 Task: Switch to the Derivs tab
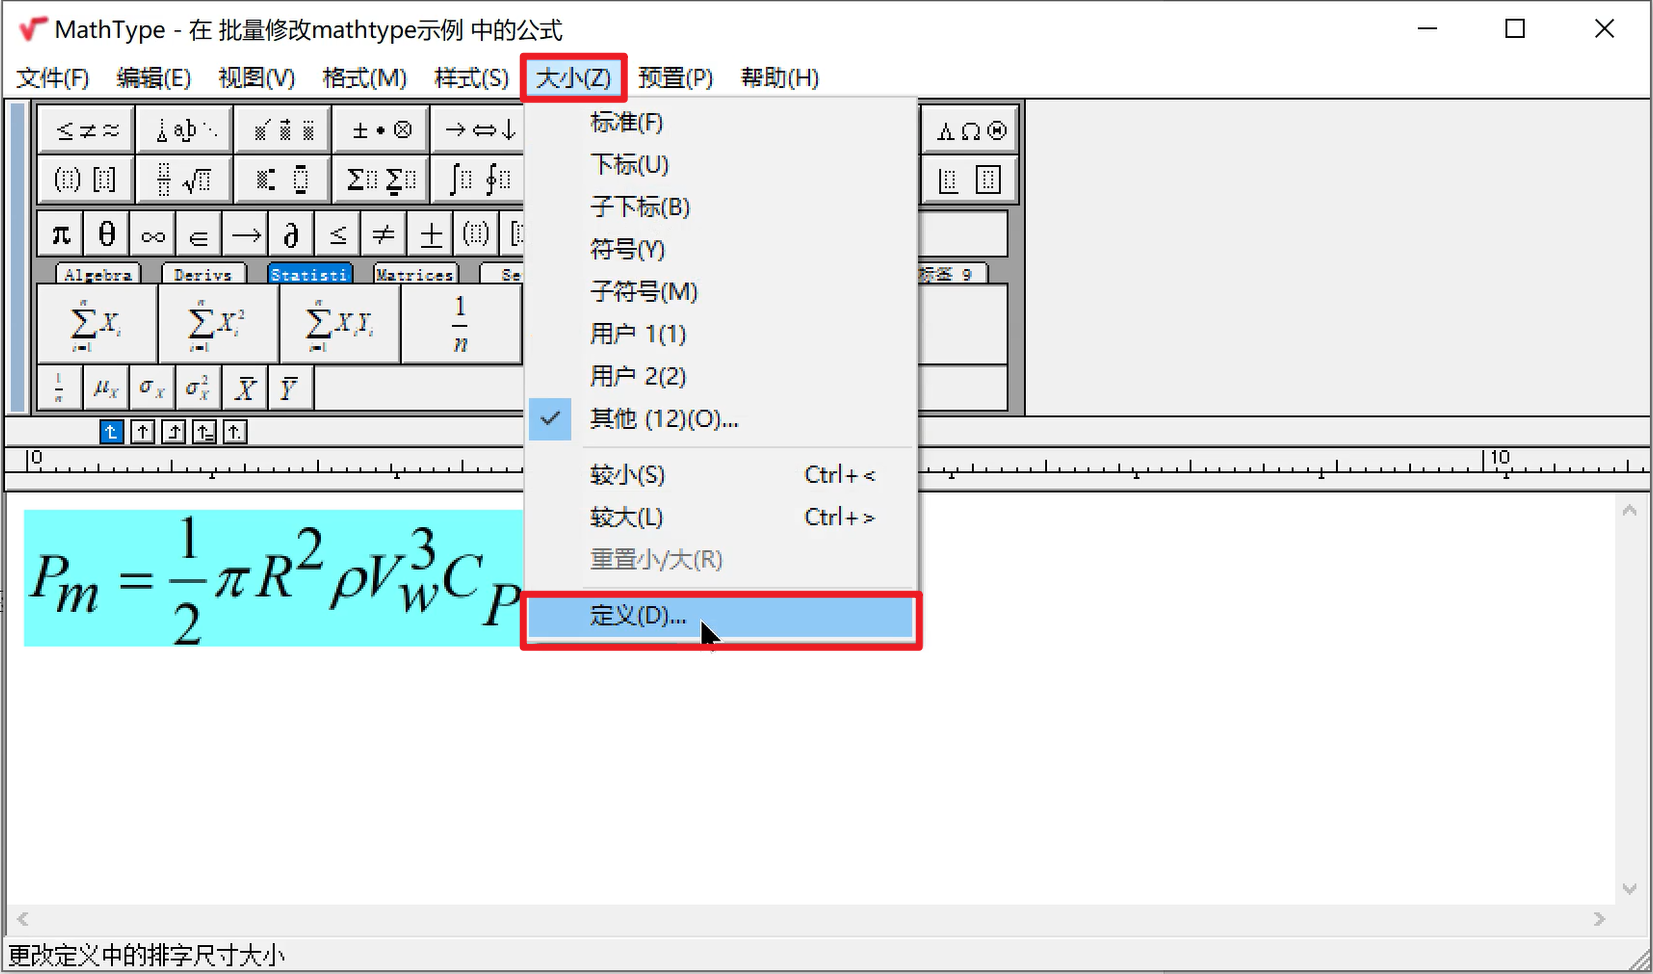tap(203, 274)
